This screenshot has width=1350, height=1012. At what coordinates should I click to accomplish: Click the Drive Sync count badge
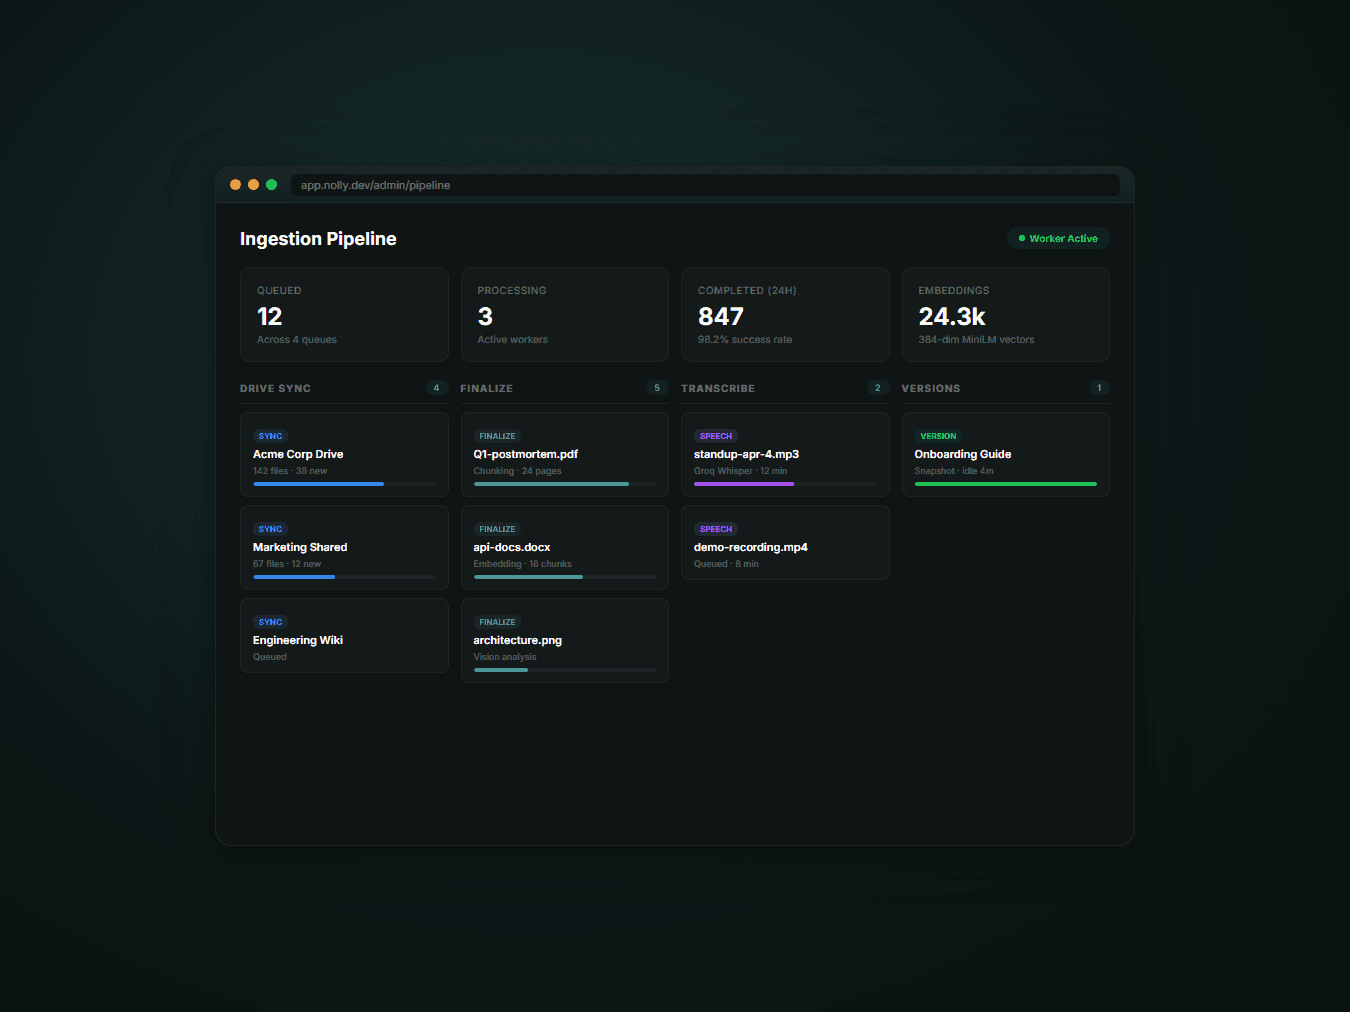pos(436,388)
